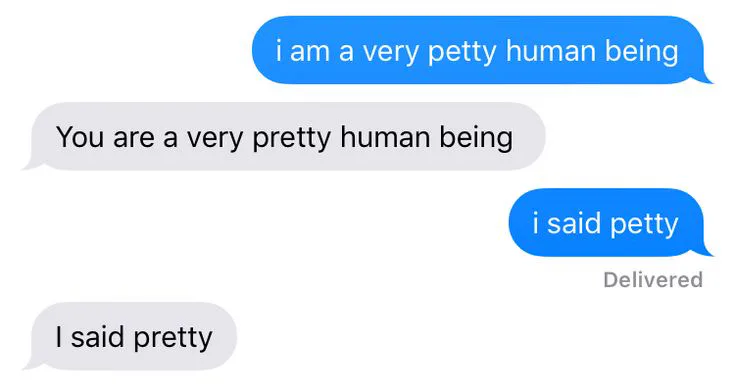Viewport: 735px width, 392px height.
Task: Click the tail of the long gray bubble
Action: [32, 164]
